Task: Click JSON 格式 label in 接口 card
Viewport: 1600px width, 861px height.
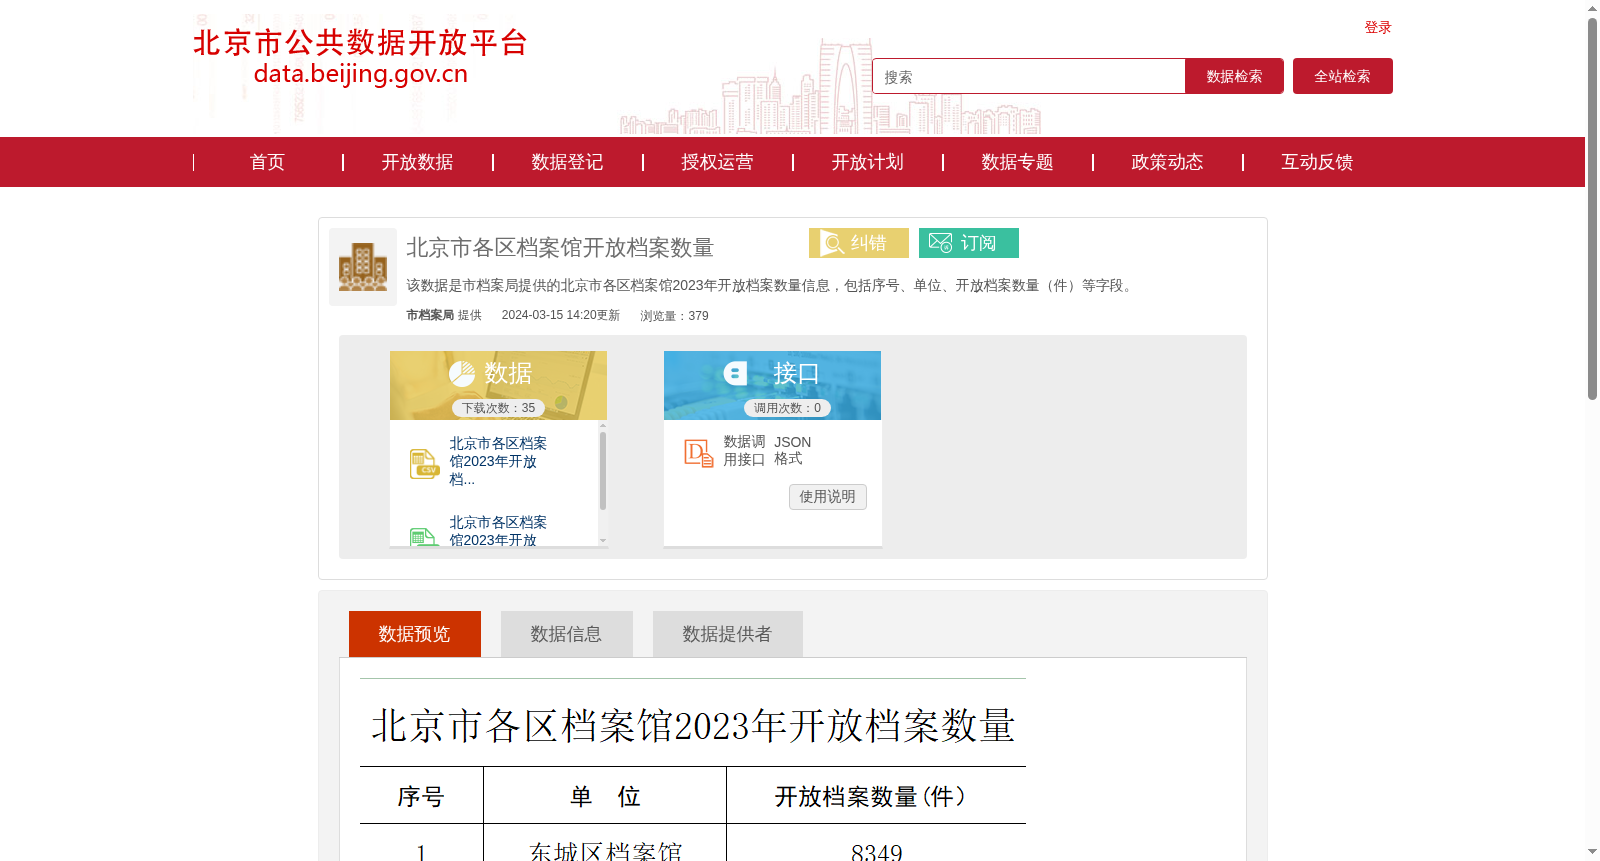Action: click(x=792, y=450)
